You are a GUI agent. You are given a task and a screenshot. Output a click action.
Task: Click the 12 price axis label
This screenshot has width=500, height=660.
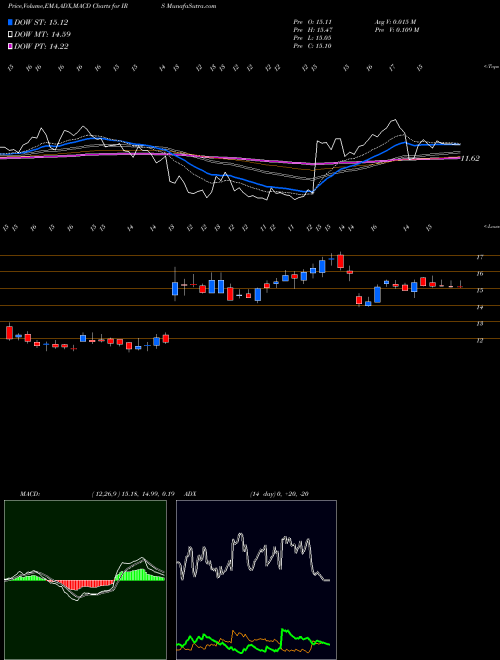point(479,341)
